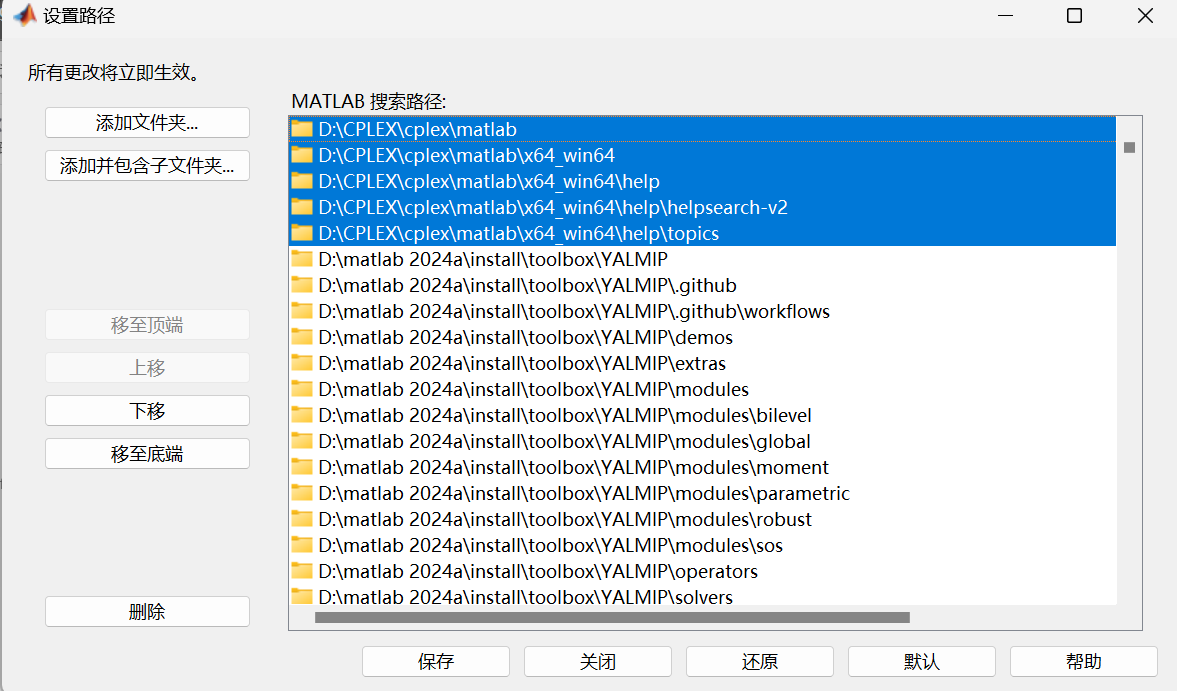Screen dimensions: 1177x691
Task: Select path D:\CPLEX\cplex\matlab\x64_win64
Action: pyautogui.click(x=703, y=155)
